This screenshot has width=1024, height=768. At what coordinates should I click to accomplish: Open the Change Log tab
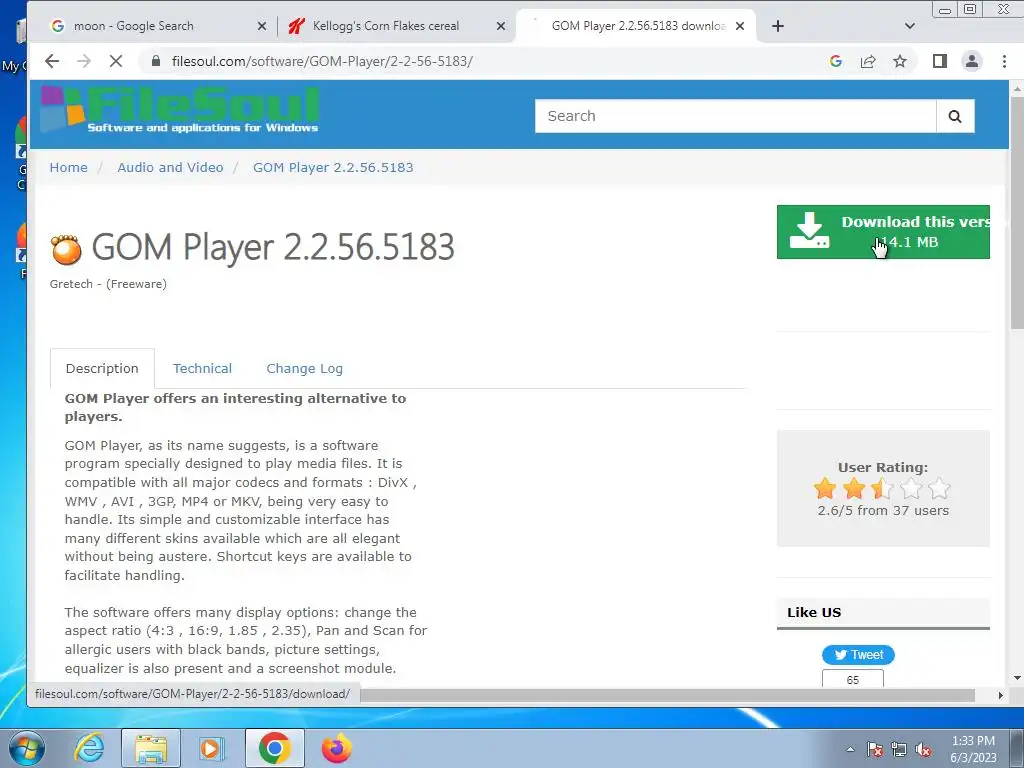point(304,368)
